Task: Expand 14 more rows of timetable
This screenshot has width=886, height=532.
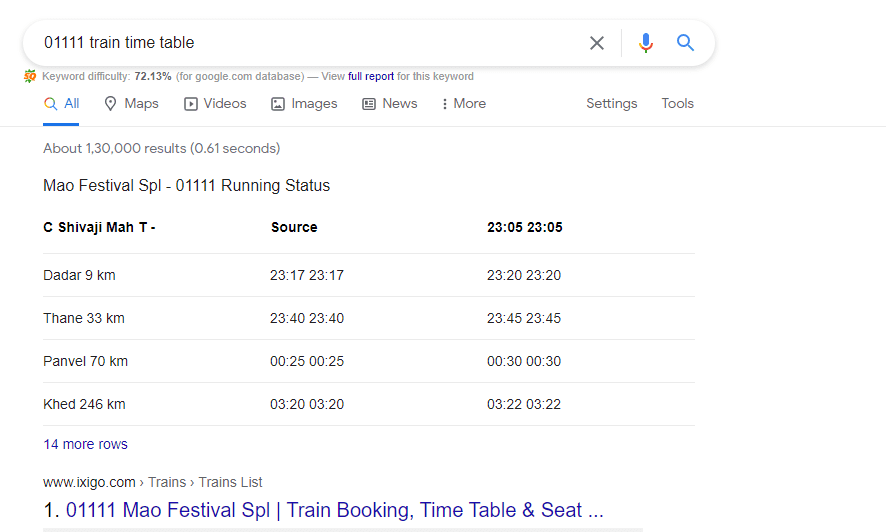Action: tap(85, 444)
